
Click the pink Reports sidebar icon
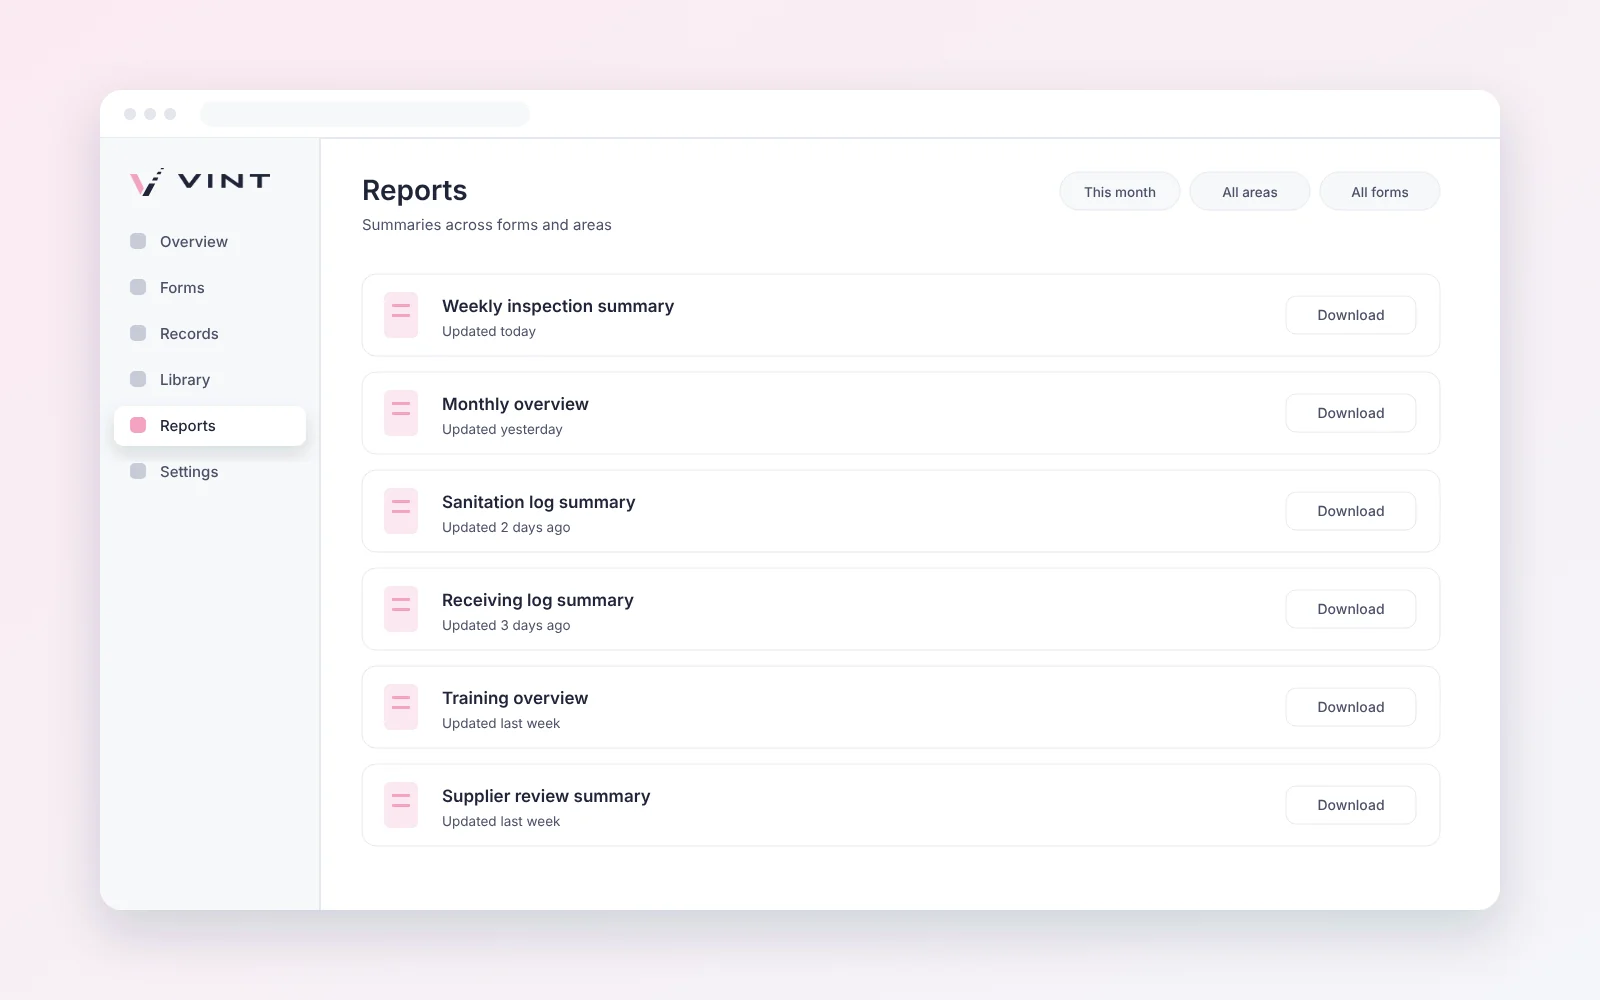(138, 425)
